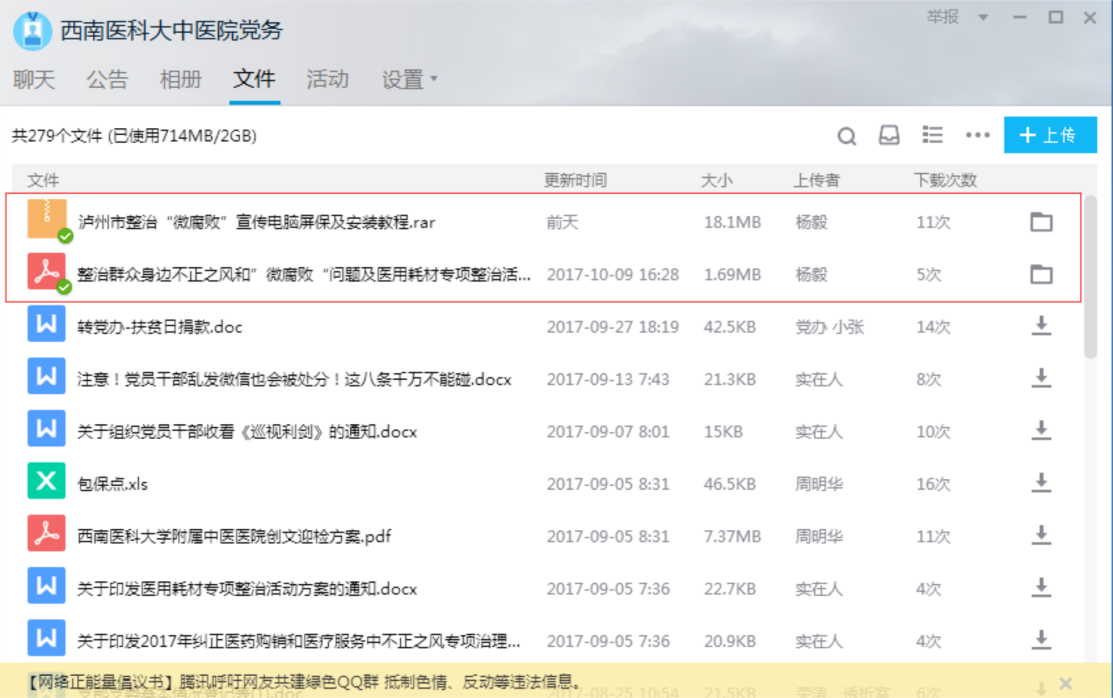
Task: Open folder for the .rar screensaver file
Action: point(1041,222)
